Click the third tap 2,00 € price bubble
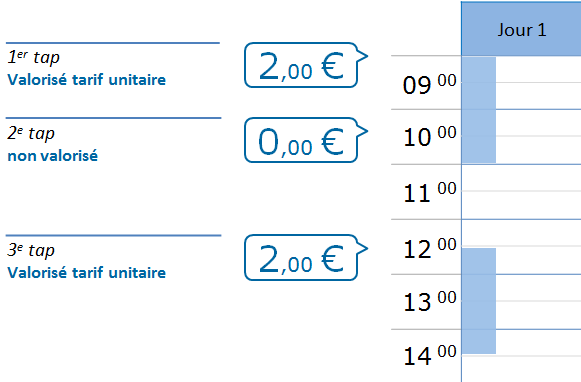The image size is (581, 382). click(306, 258)
